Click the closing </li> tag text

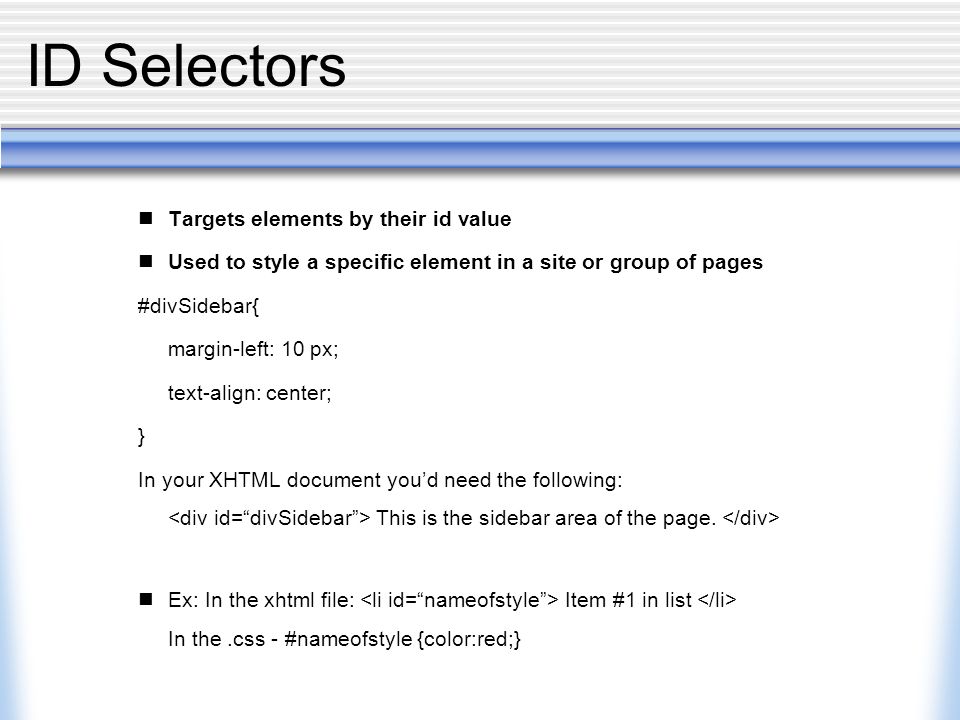pos(717,600)
